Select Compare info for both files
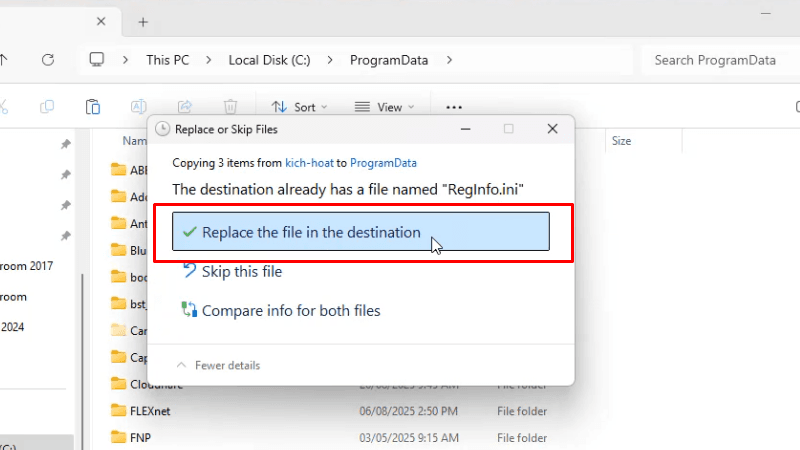This screenshot has height=450, width=800. [x=290, y=310]
